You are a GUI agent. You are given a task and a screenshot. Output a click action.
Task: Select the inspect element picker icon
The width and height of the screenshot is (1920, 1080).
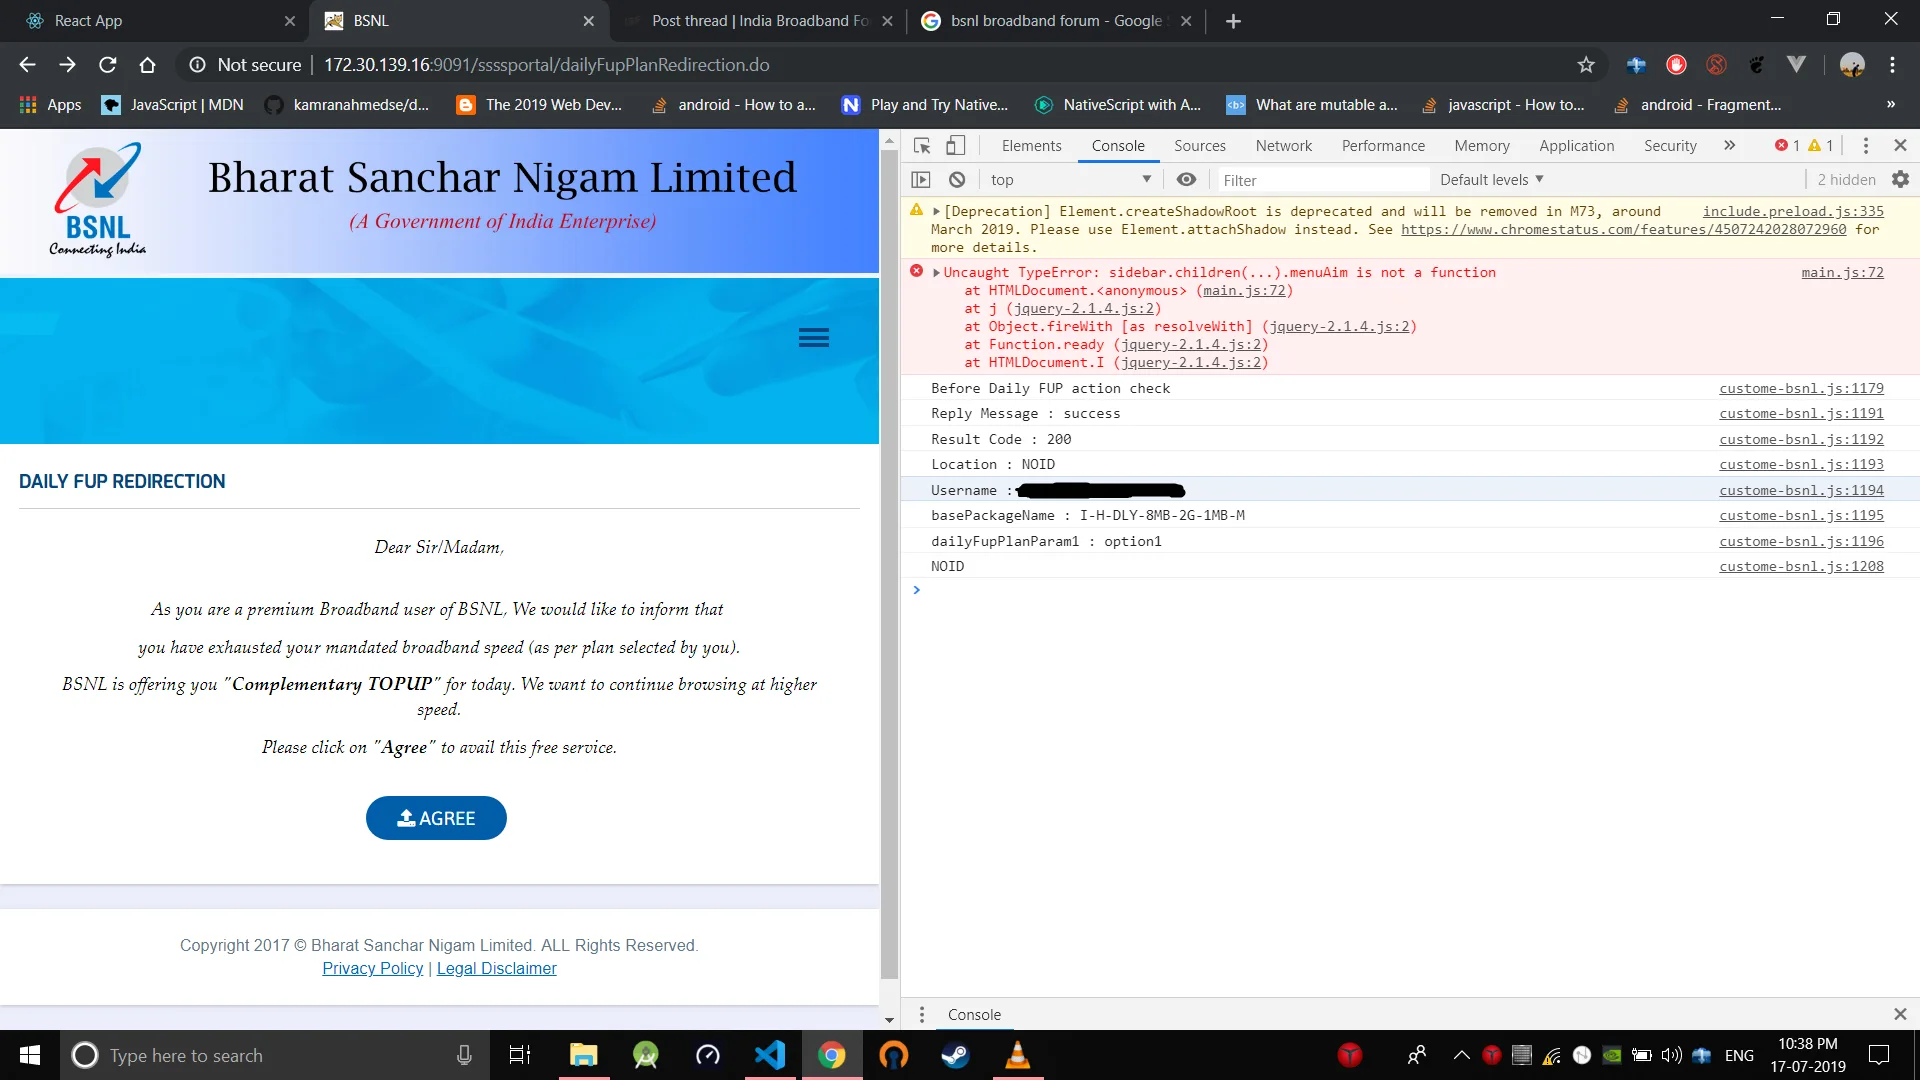(922, 146)
